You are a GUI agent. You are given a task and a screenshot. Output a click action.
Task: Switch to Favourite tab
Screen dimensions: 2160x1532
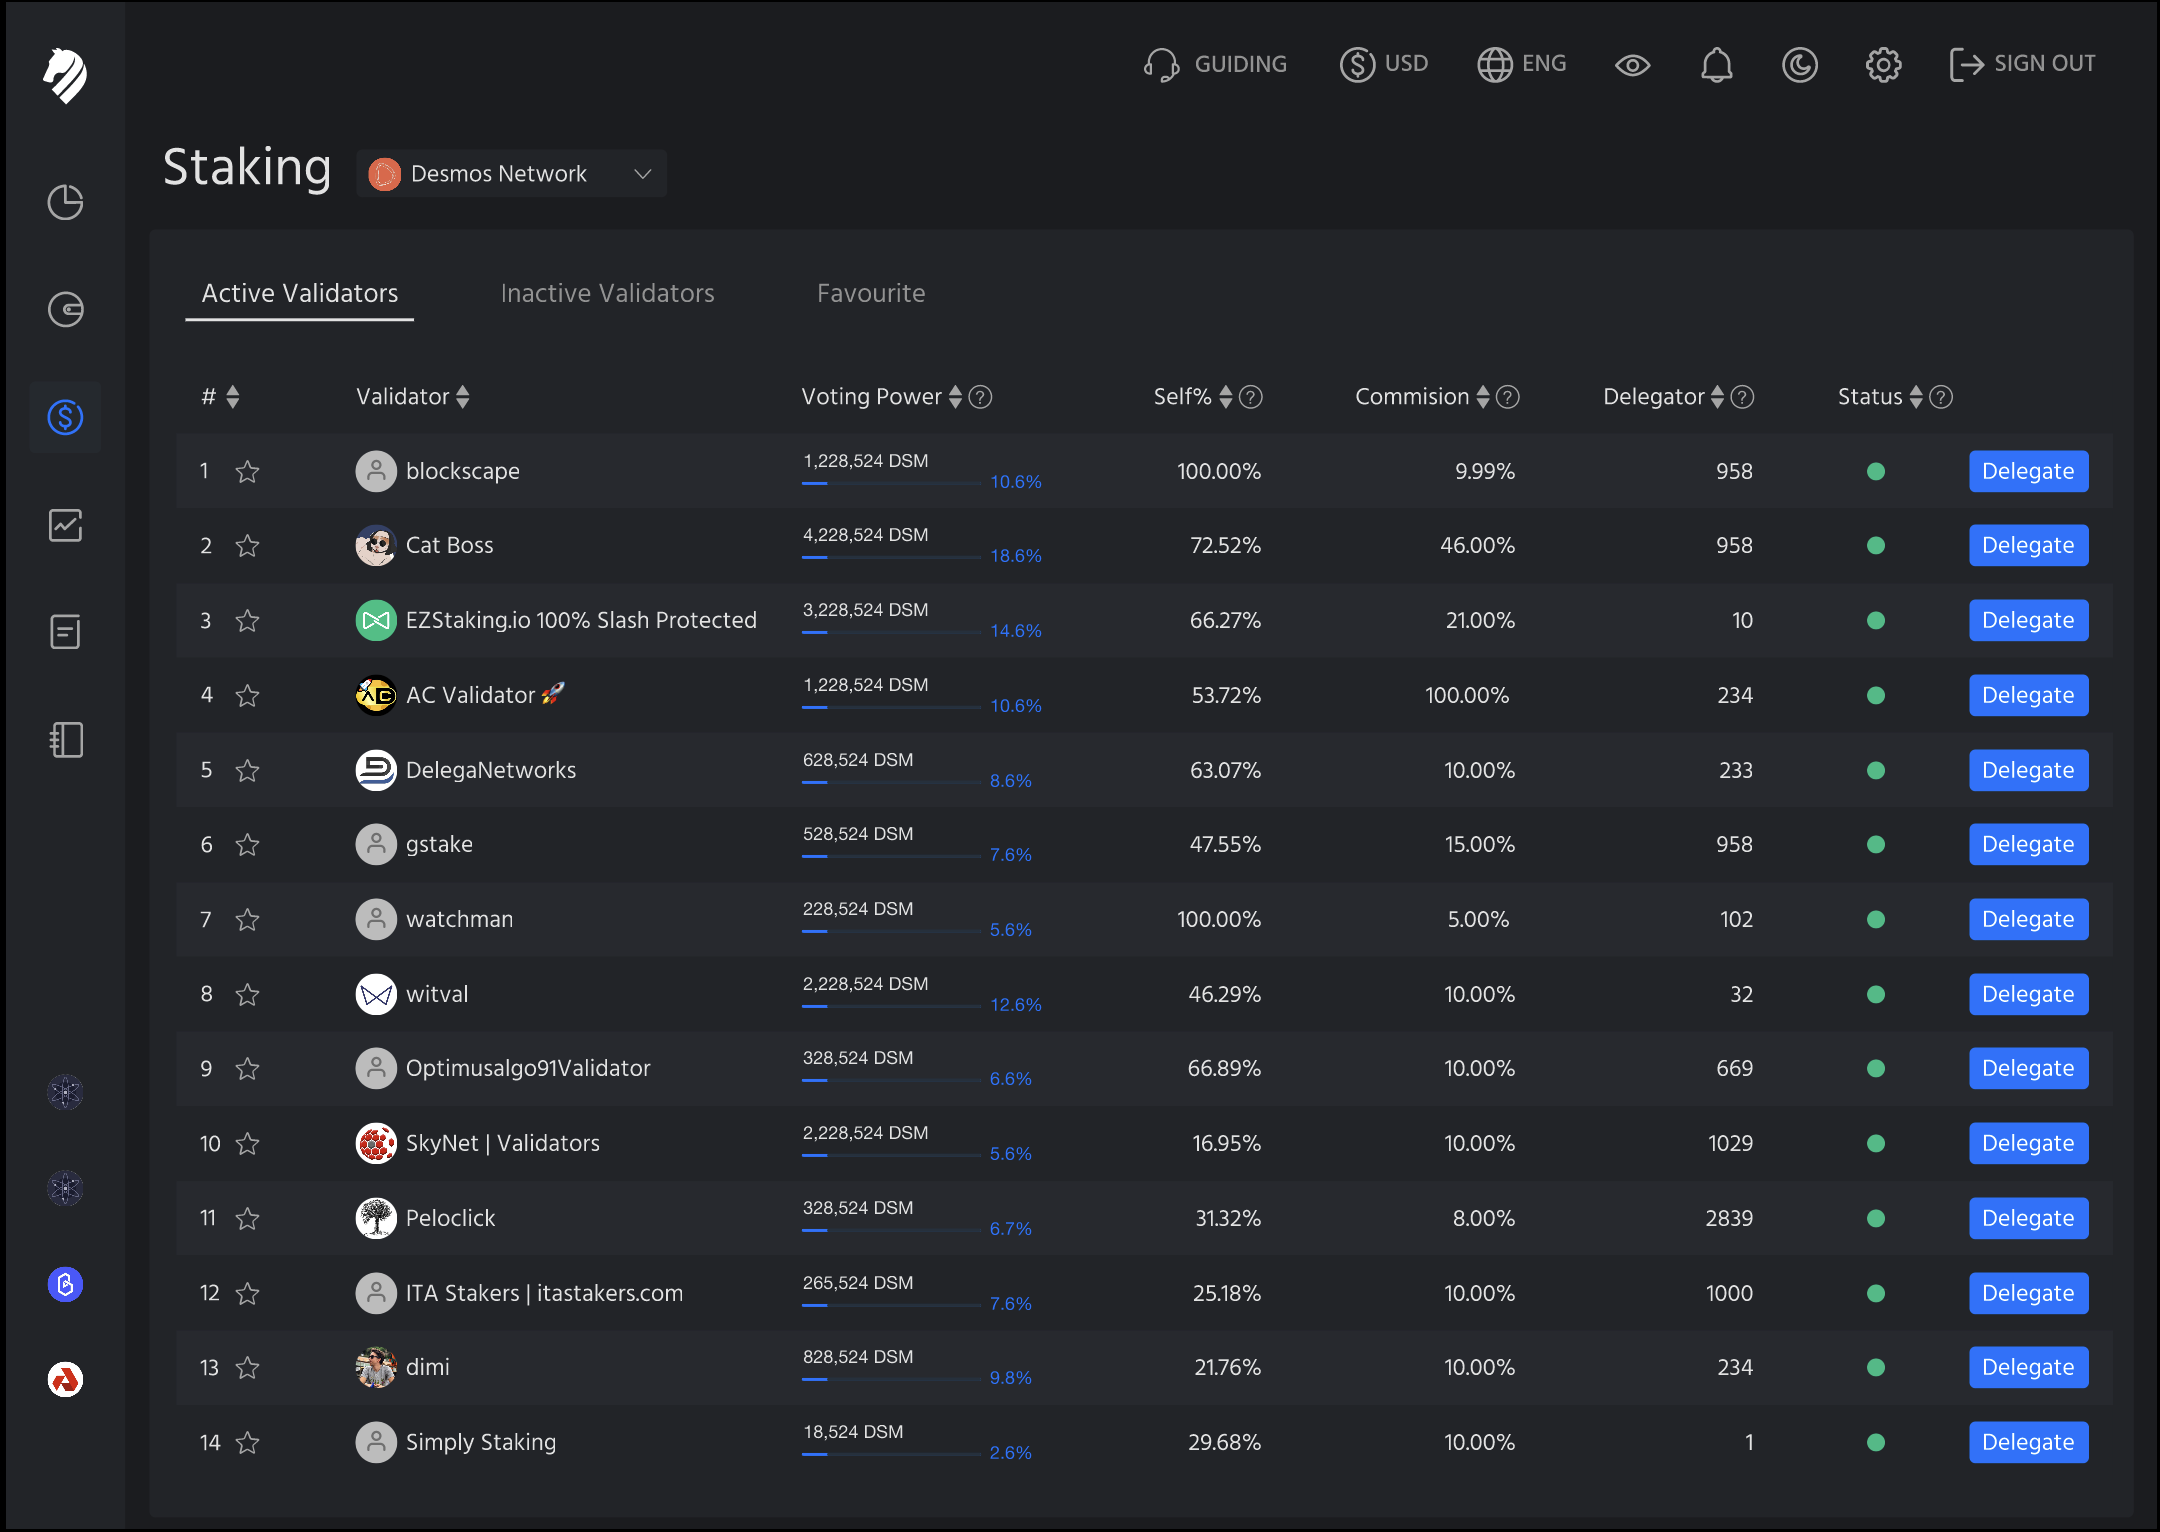(871, 293)
